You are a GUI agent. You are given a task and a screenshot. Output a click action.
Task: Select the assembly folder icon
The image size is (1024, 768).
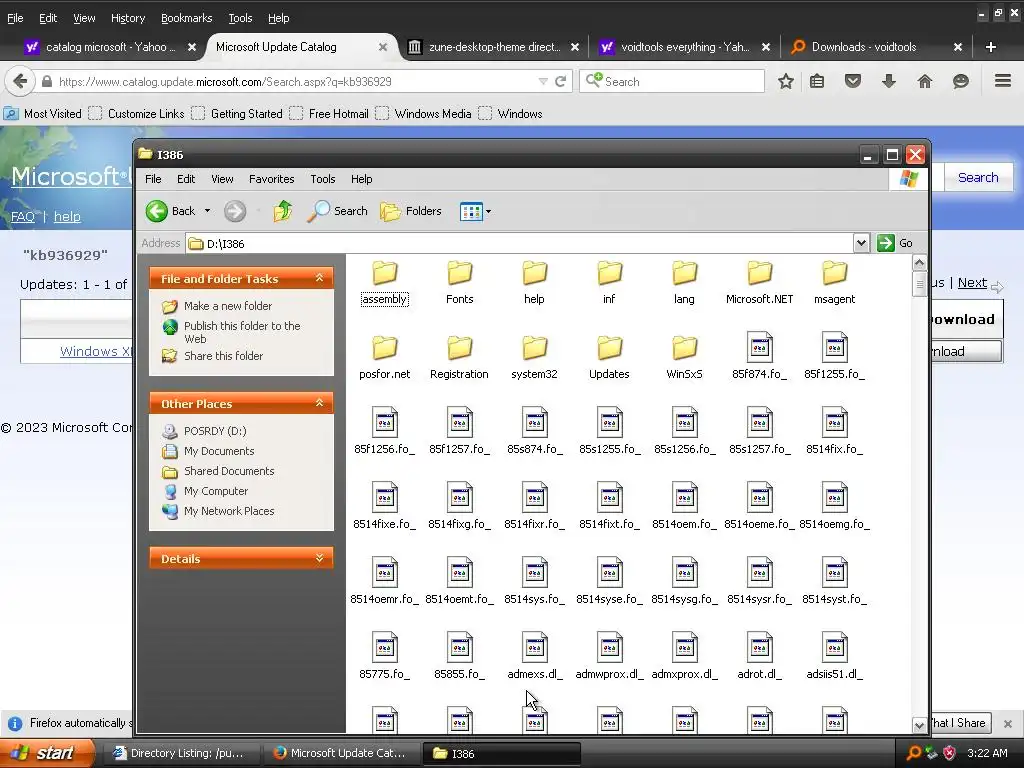coord(385,273)
